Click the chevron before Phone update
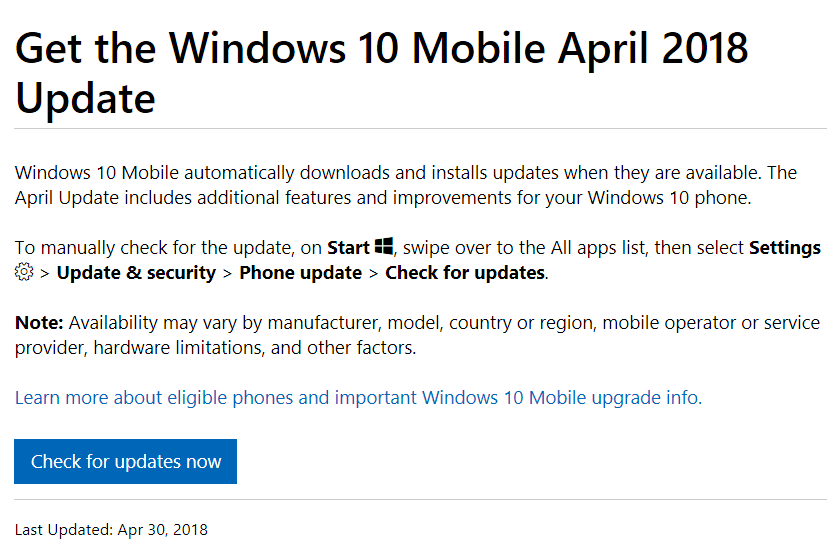 tap(228, 274)
